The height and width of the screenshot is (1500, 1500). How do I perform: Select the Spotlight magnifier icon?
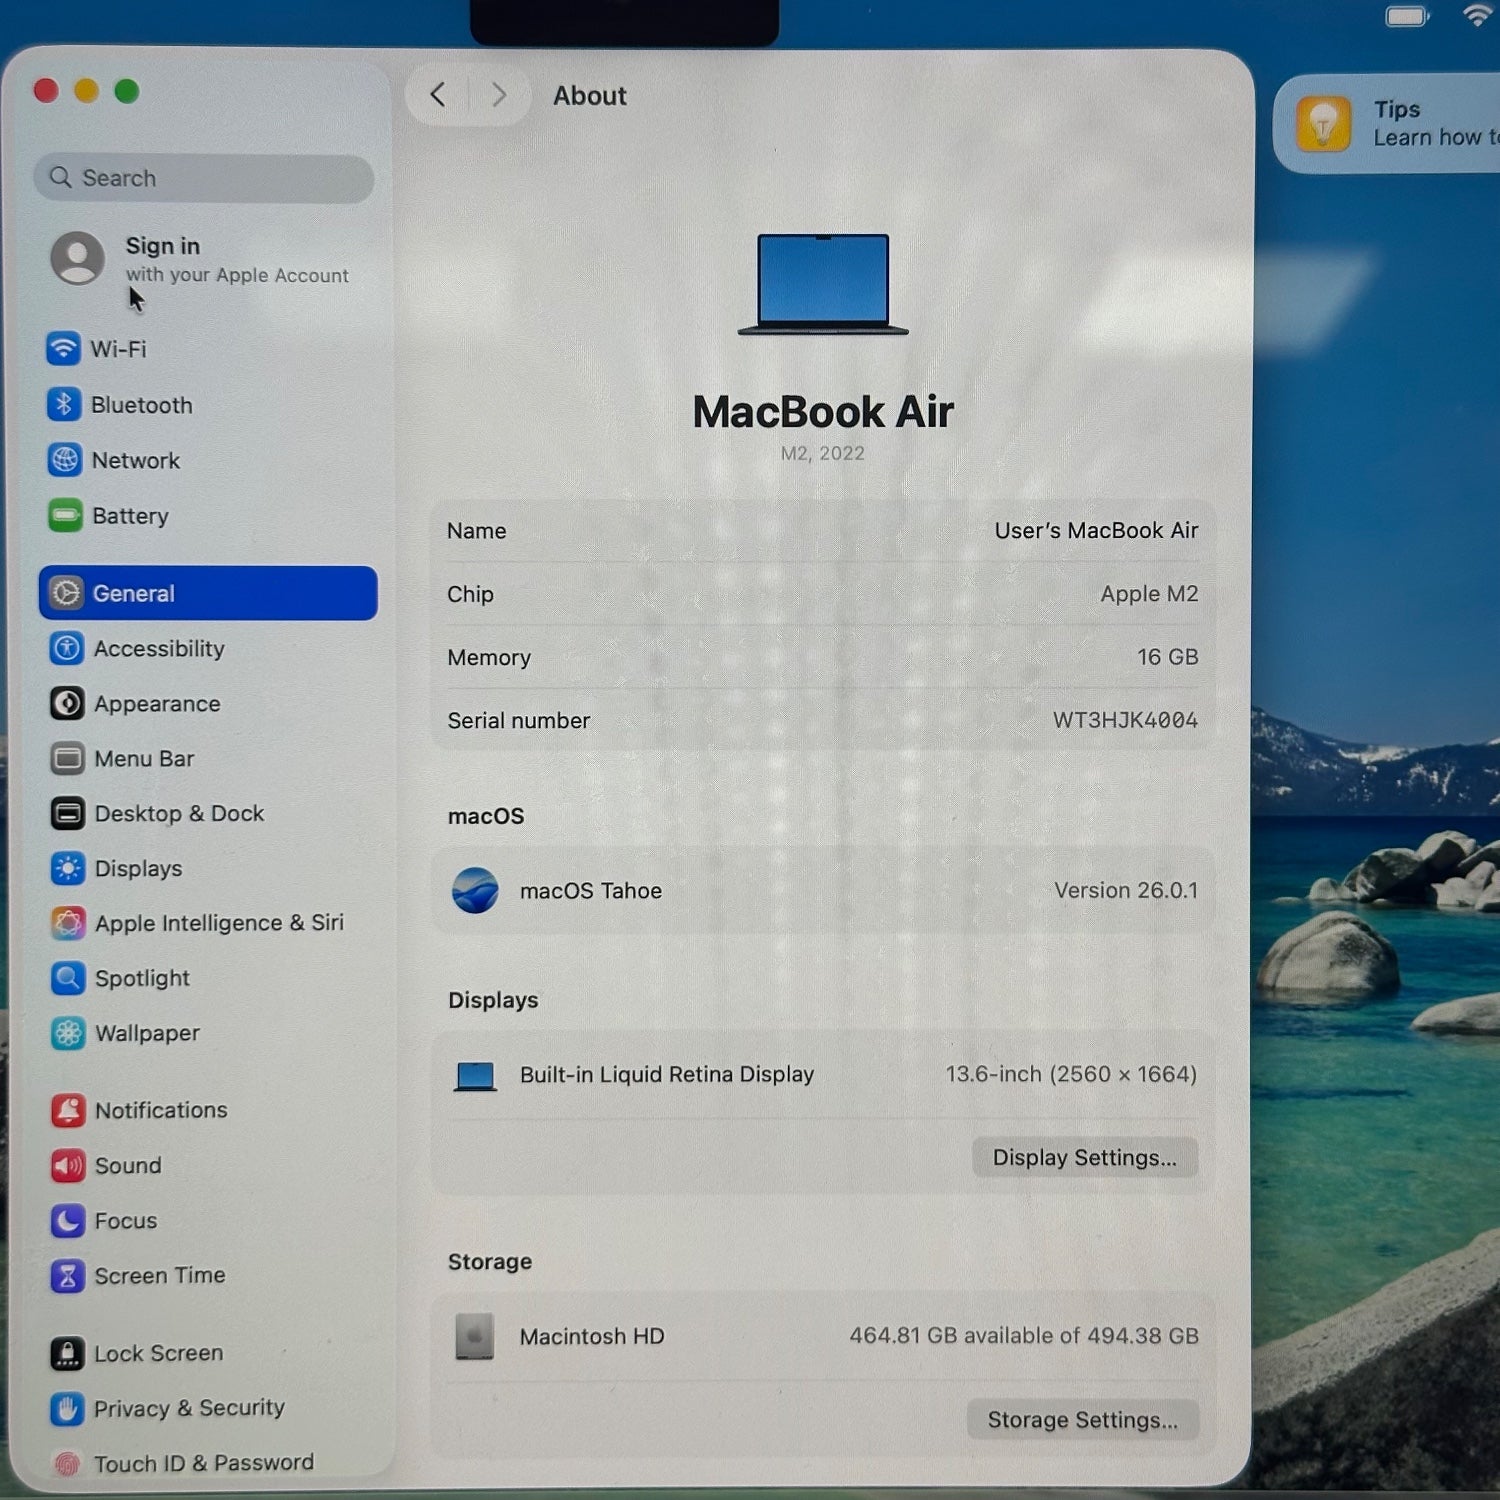[68, 978]
